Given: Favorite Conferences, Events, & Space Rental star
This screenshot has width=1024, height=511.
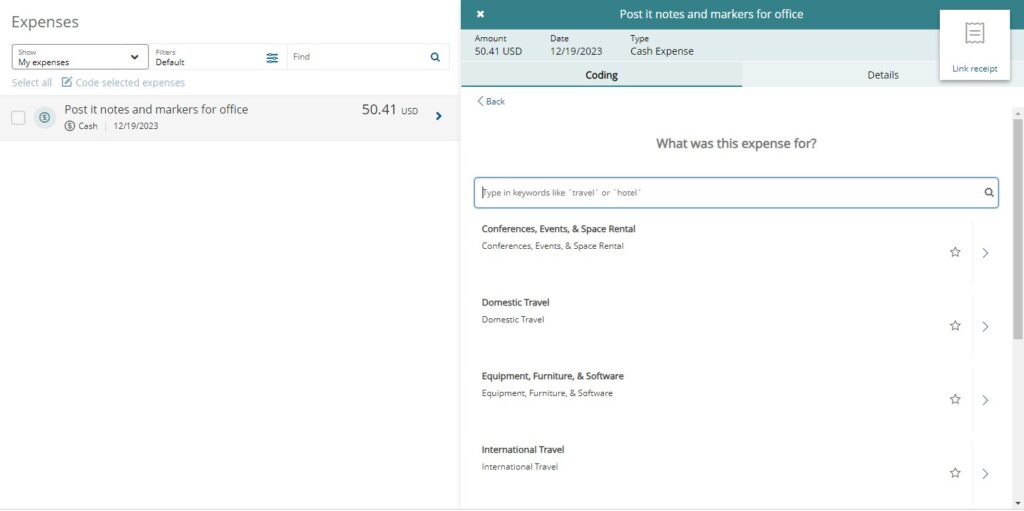Looking at the screenshot, I should 955,253.
